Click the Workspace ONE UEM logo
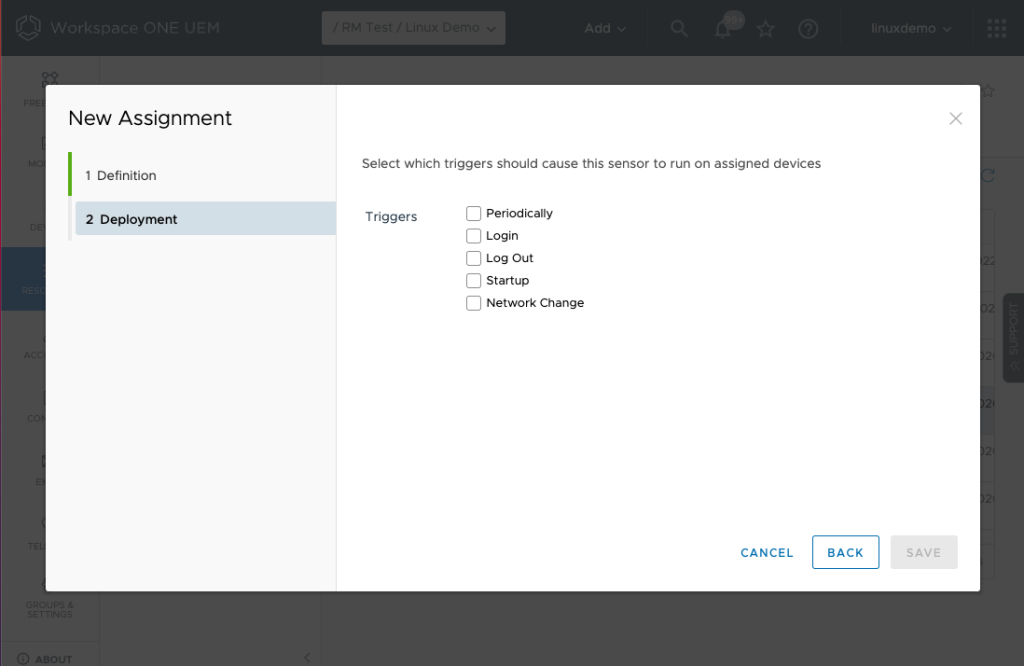The width and height of the screenshot is (1024, 666). tap(28, 28)
